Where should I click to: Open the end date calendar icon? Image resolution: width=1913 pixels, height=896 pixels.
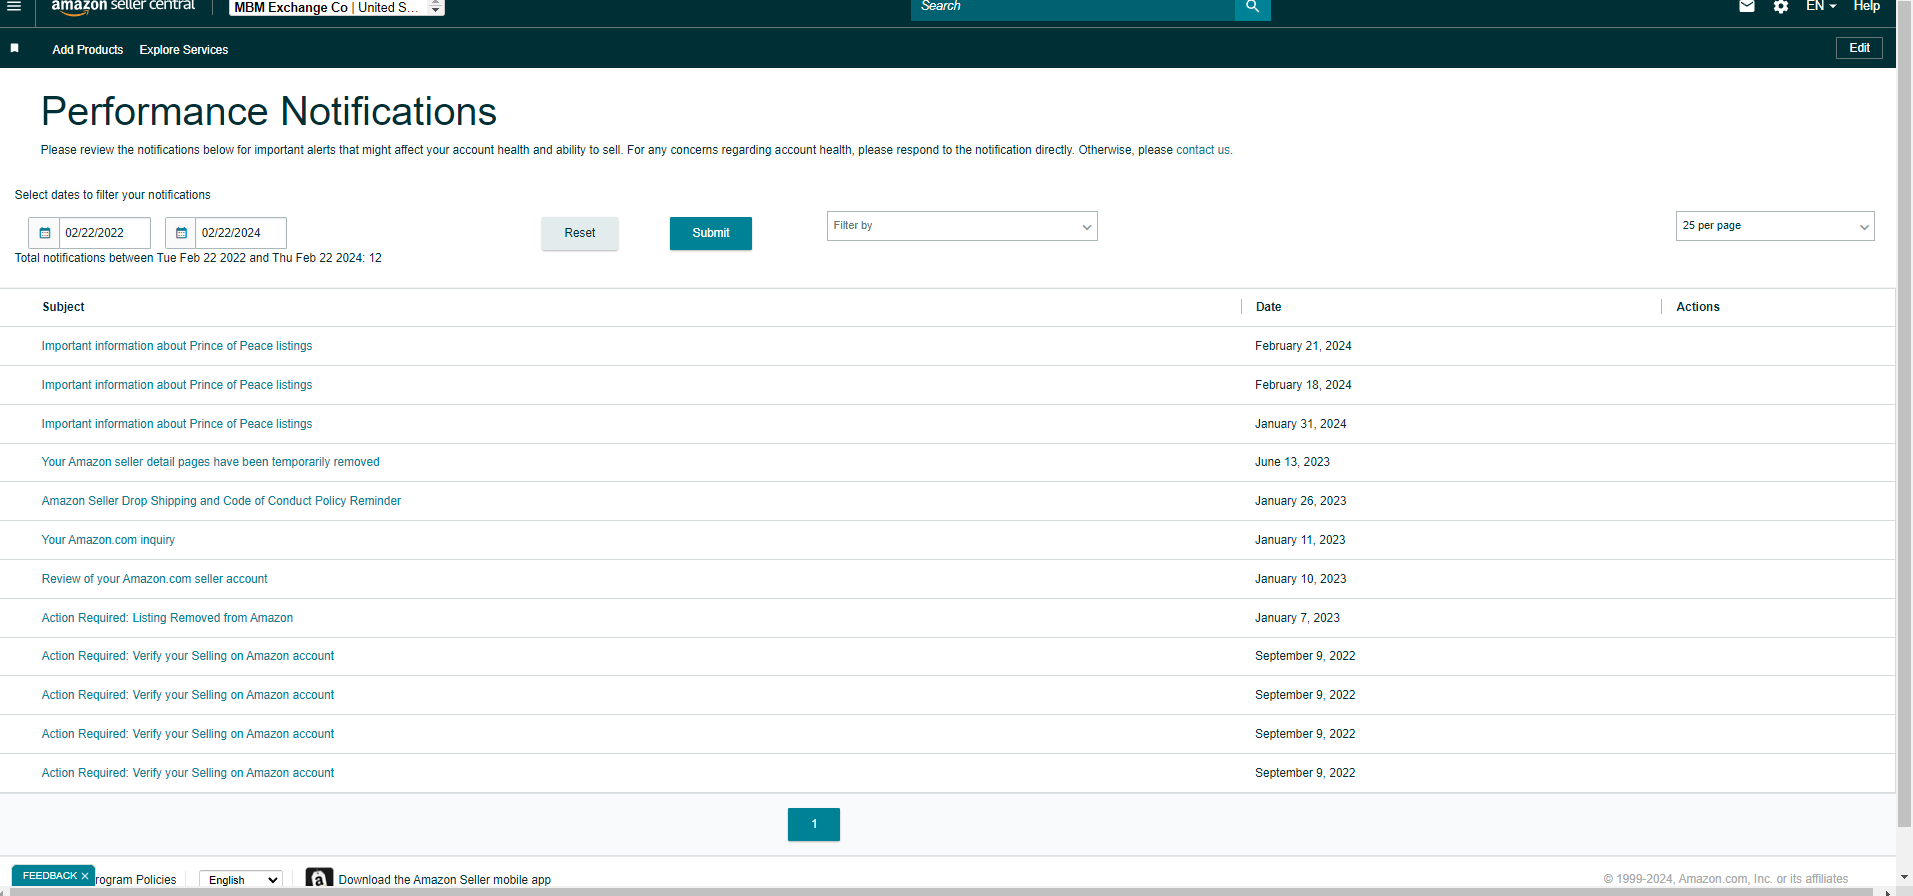[x=181, y=233]
